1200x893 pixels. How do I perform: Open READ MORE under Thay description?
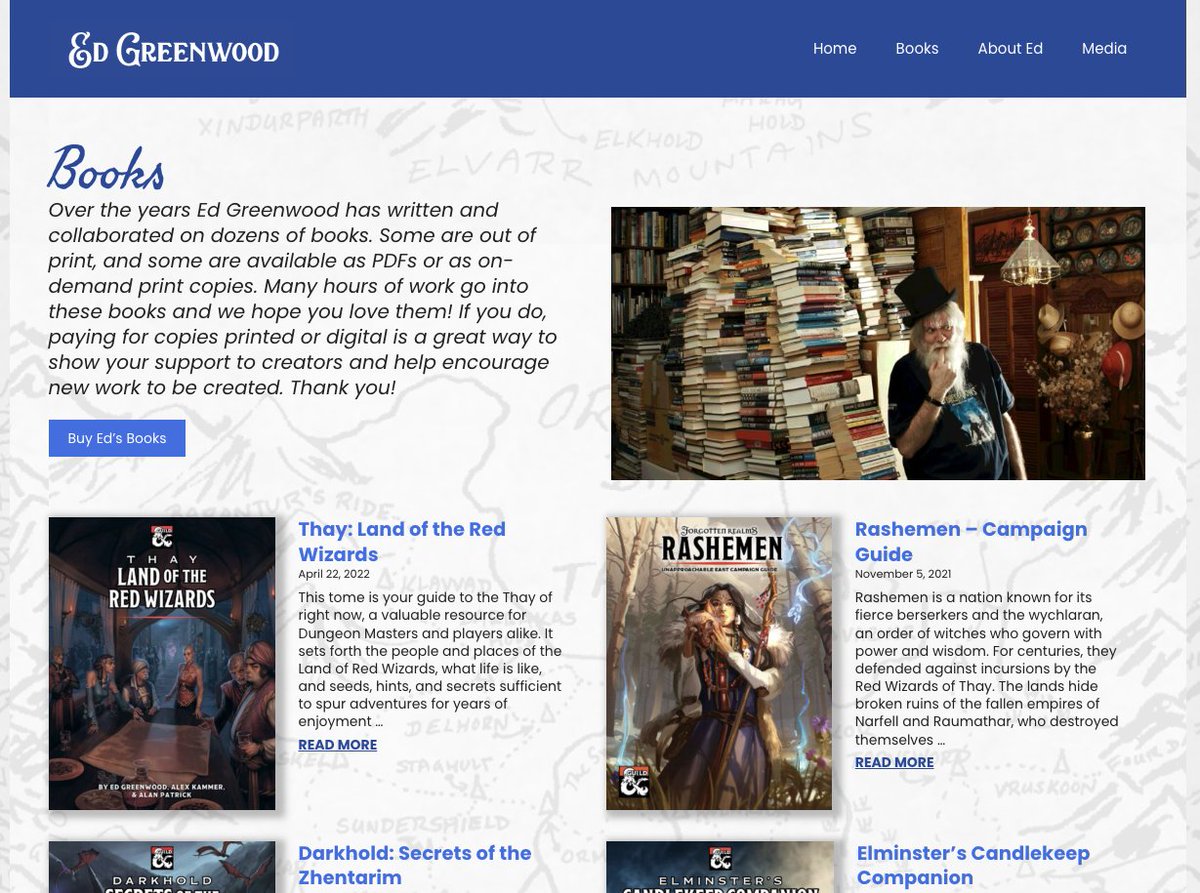point(337,744)
